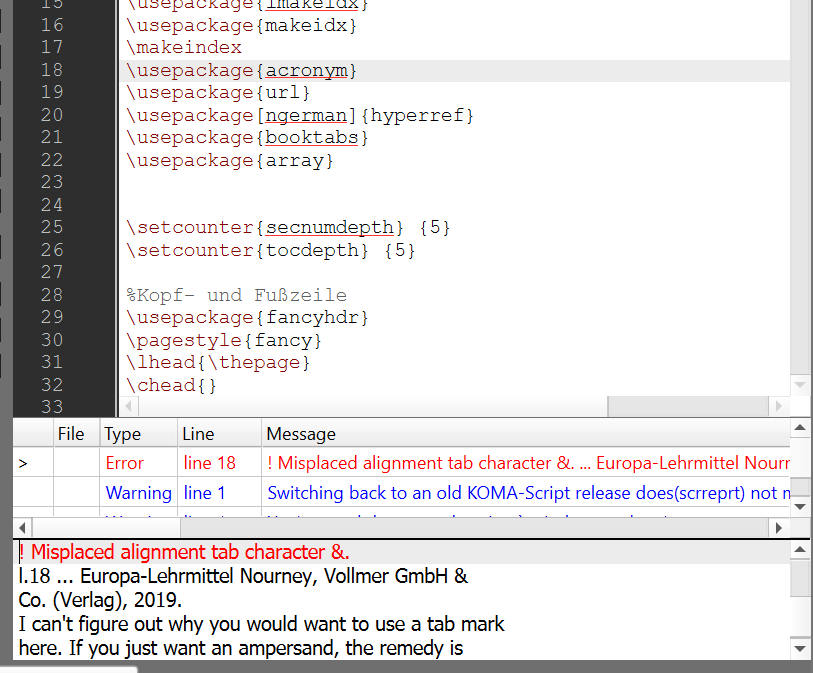Screen dimensions: 813x673
Task: Click the File column header
Action: (71, 434)
